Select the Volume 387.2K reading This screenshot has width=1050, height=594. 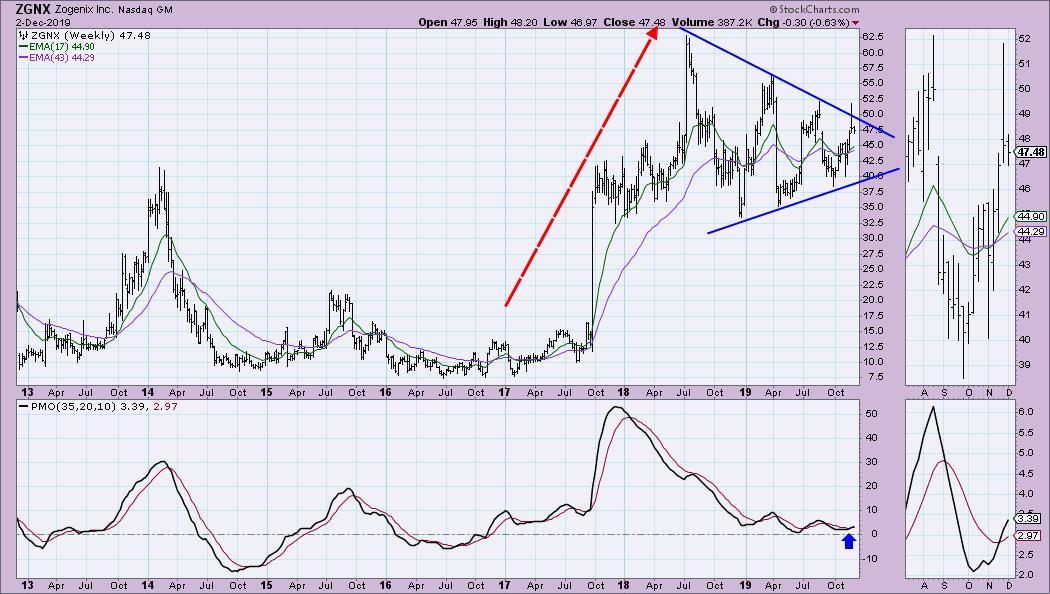pos(713,22)
